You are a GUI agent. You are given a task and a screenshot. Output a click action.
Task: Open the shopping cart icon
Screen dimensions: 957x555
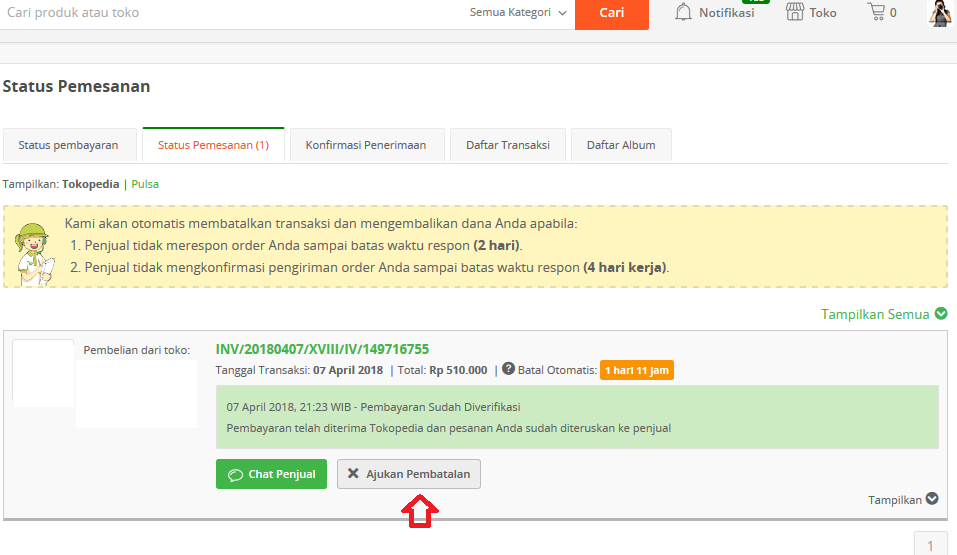(876, 12)
